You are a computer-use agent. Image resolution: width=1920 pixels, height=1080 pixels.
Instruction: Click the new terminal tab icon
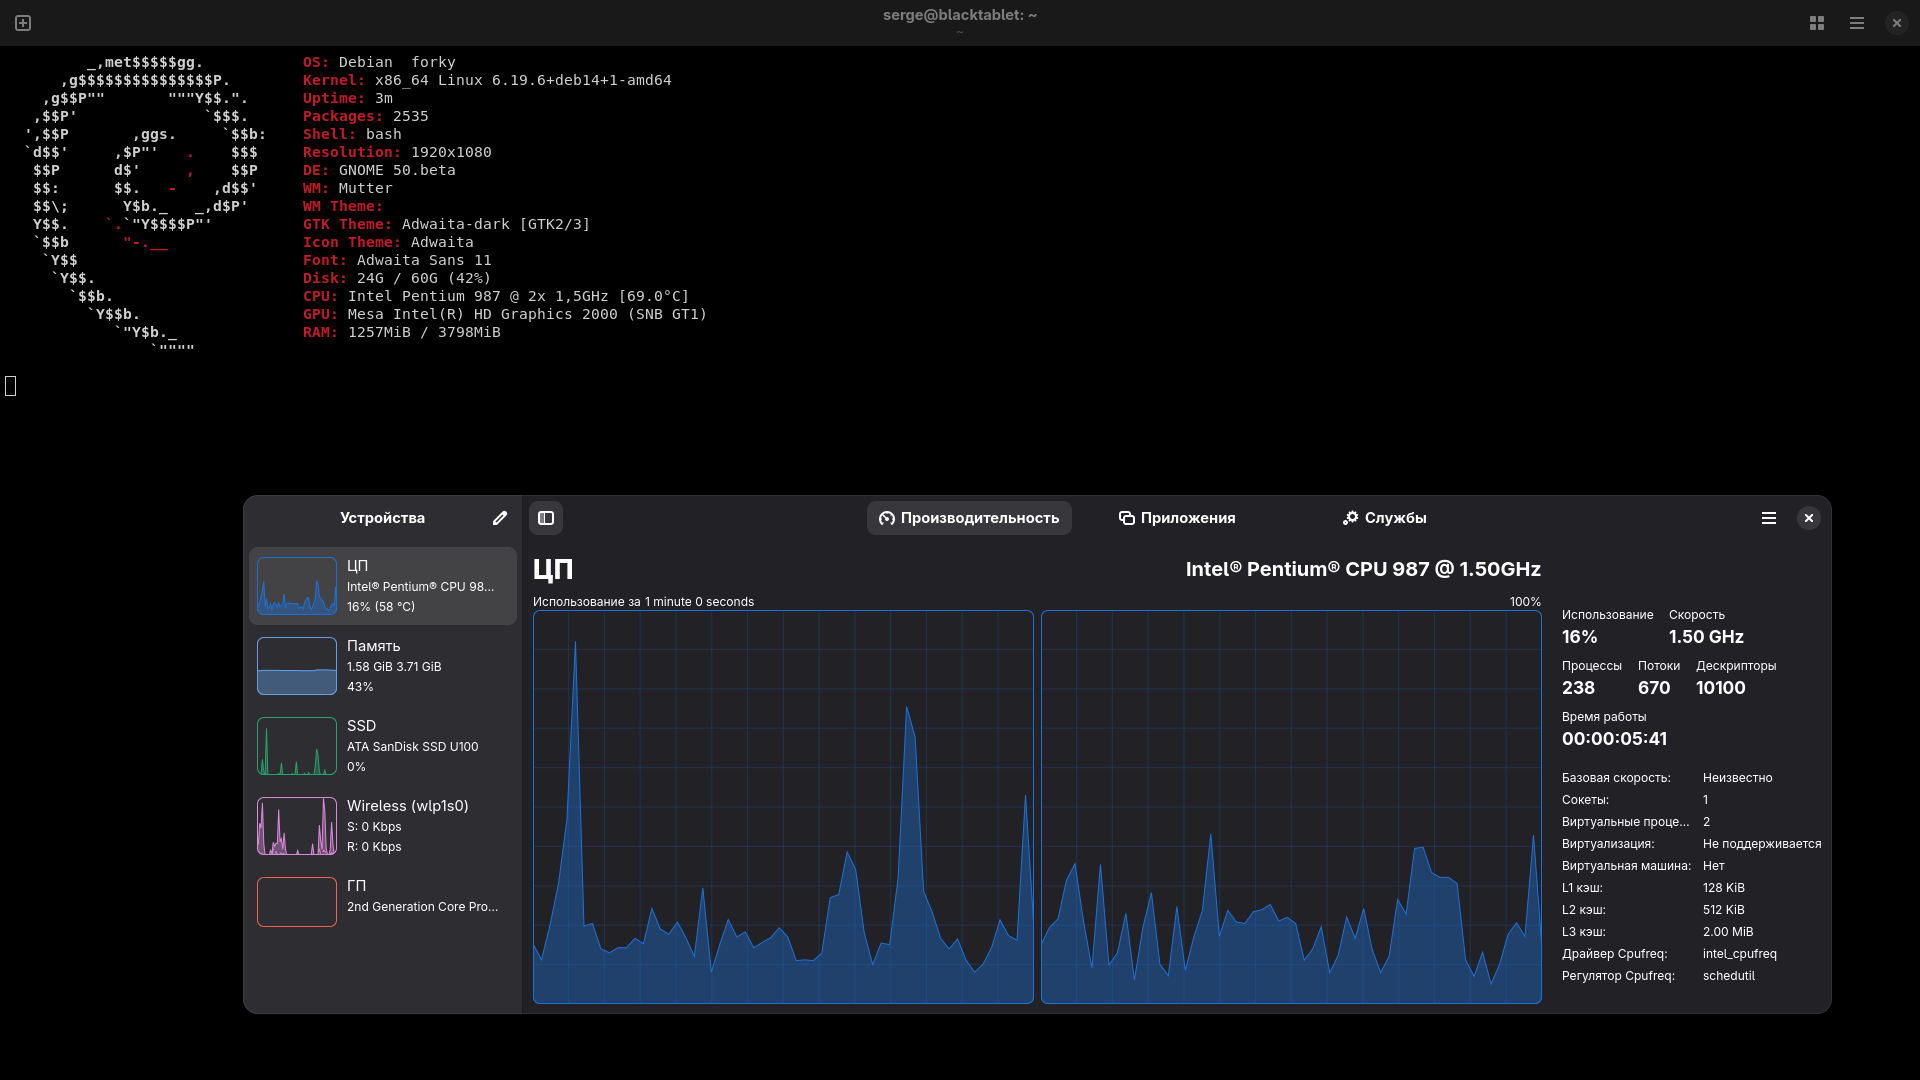click(x=23, y=23)
